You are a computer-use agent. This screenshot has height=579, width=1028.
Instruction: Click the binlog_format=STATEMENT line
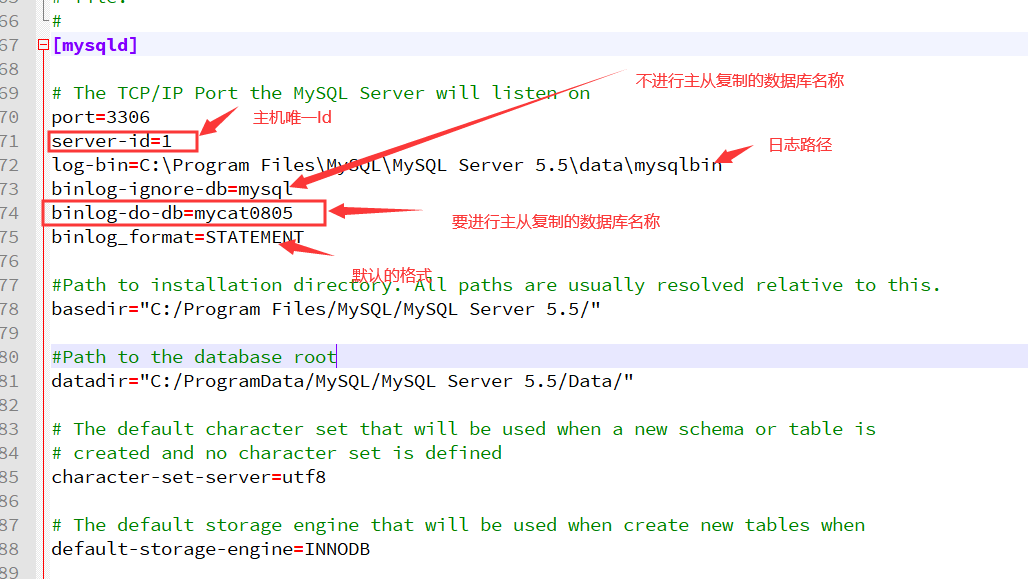click(178, 237)
